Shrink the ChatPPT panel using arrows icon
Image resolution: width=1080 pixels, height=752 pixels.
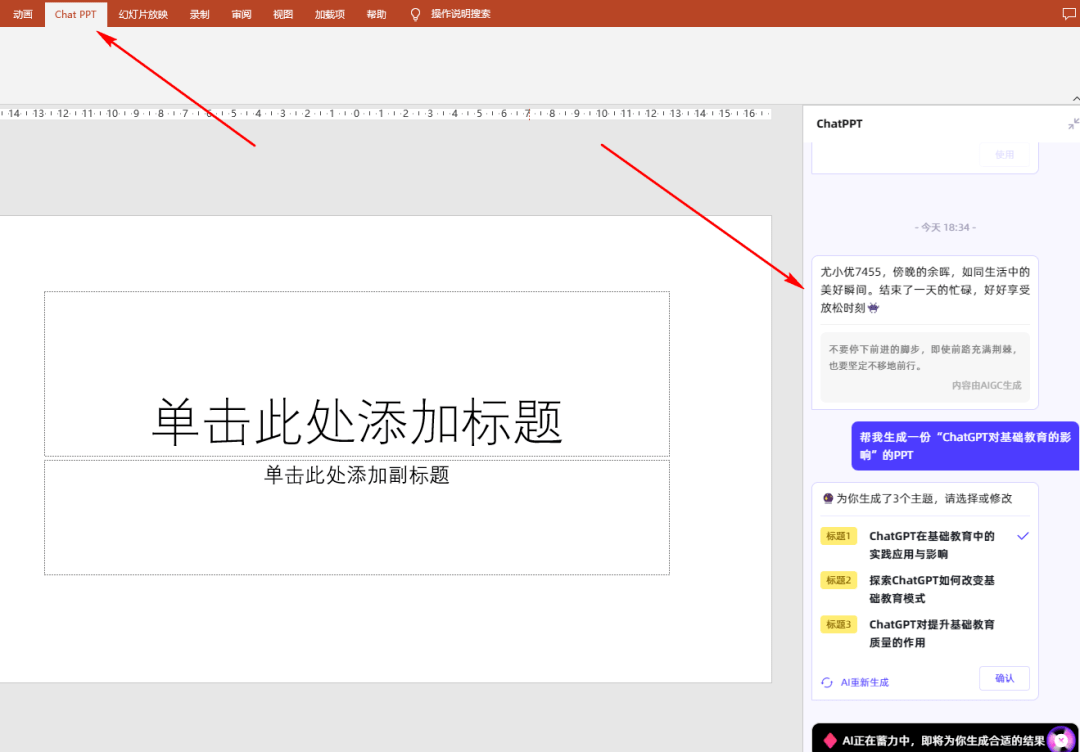(x=1073, y=124)
